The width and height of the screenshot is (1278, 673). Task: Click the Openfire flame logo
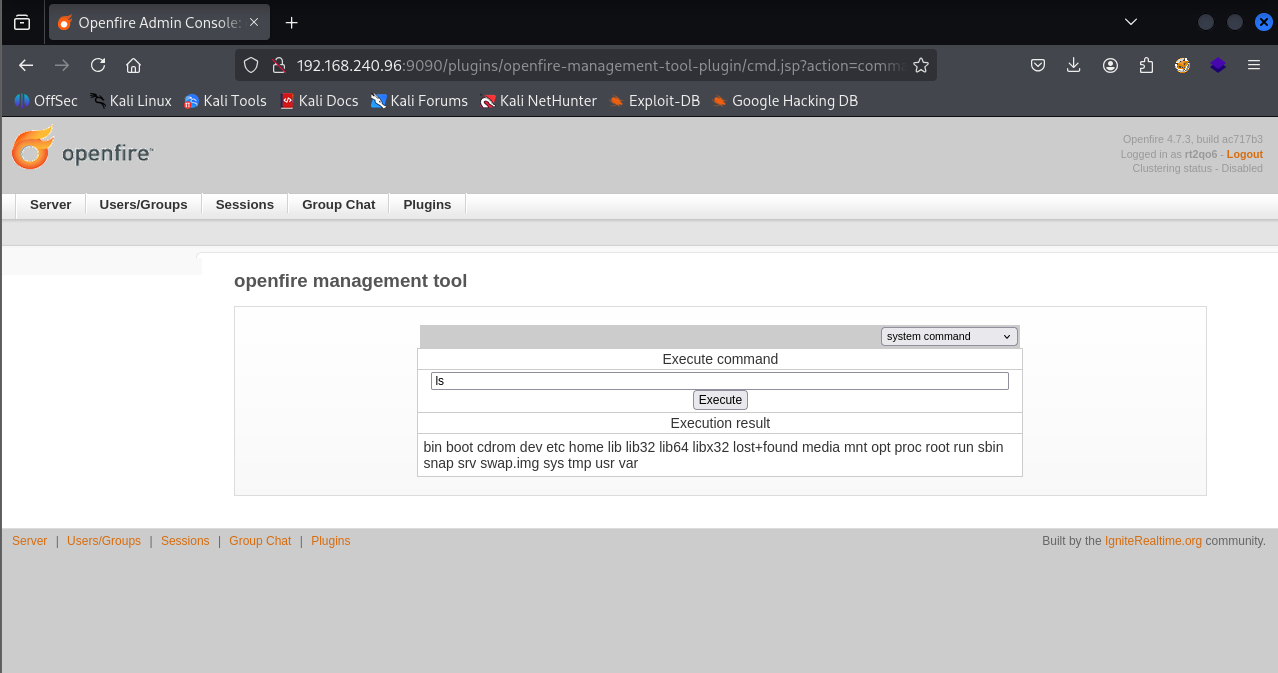33,149
